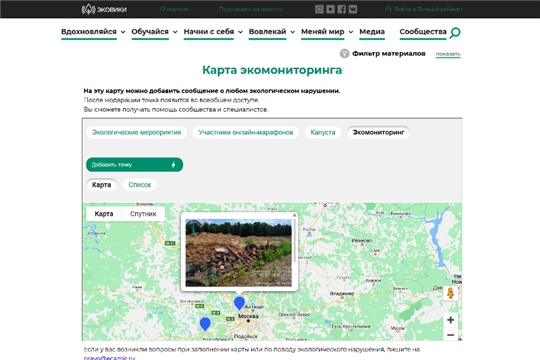The height and width of the screenshot is (360, 540).
Task: Click the Фильтр материалов label
Action: coord(388,53)
